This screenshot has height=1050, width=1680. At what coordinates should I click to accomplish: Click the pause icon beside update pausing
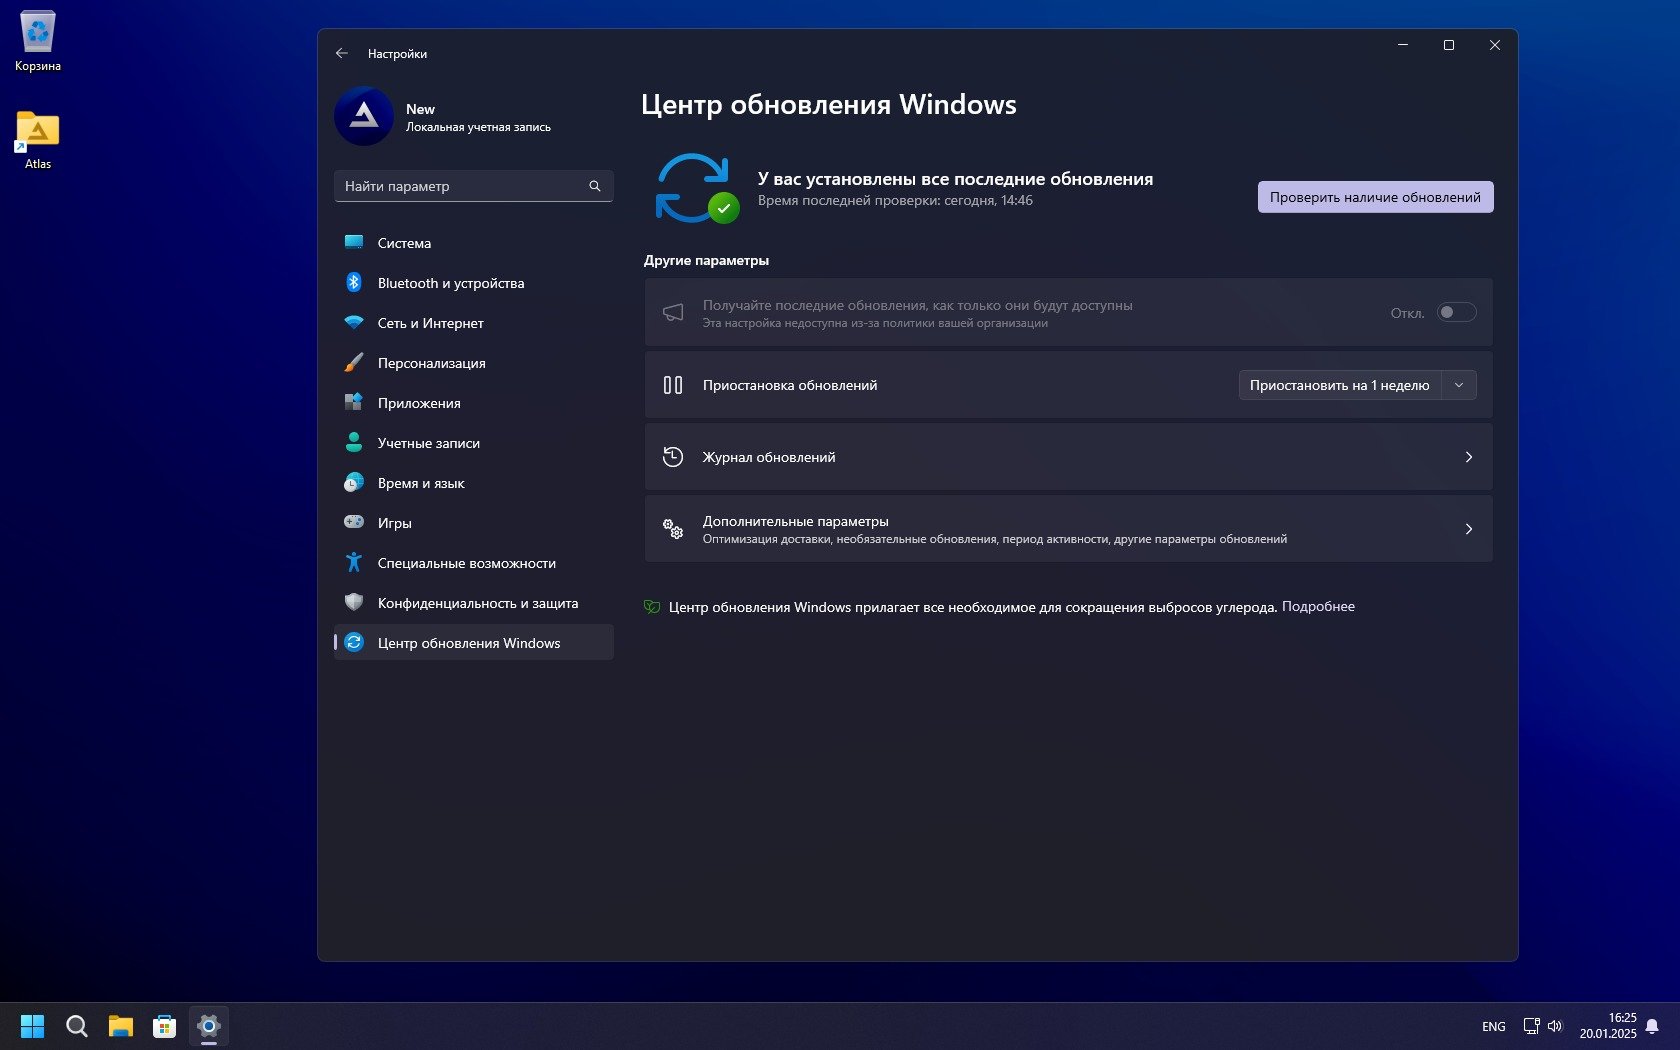(x=673, y=385)
